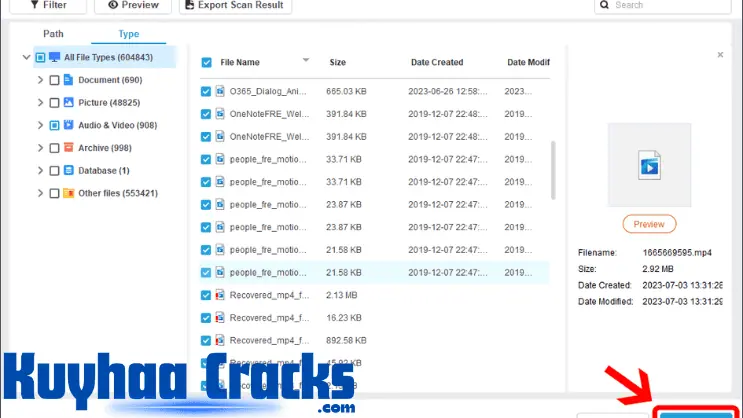
Task: Uncheck the Recovered_mp4 2.13 MB file checkbox
Action: click(x=206, y=295)
